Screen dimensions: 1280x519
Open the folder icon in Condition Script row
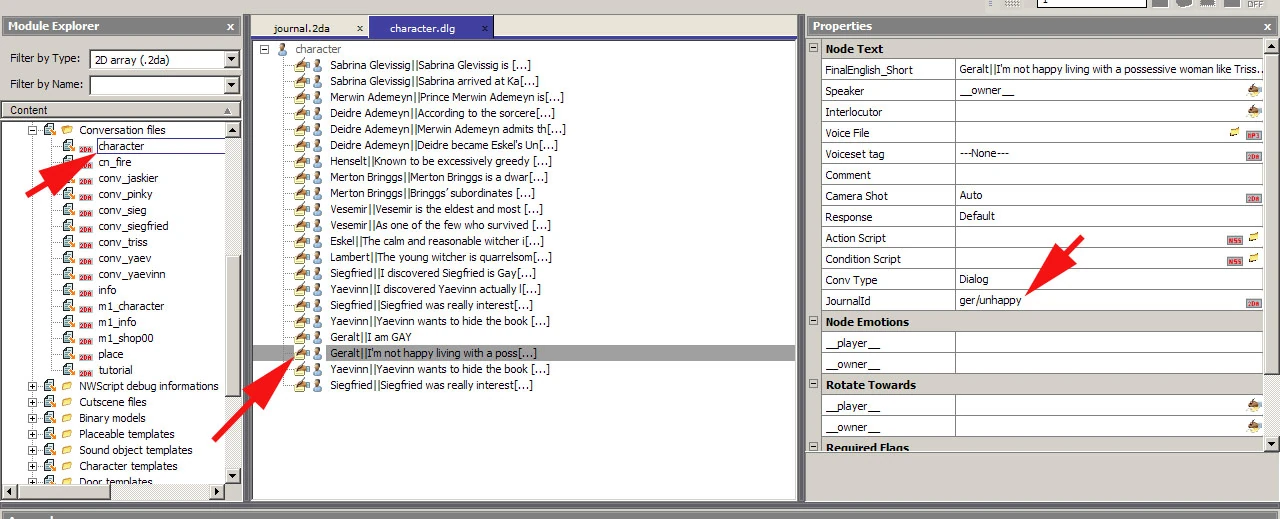(1254, 258)
